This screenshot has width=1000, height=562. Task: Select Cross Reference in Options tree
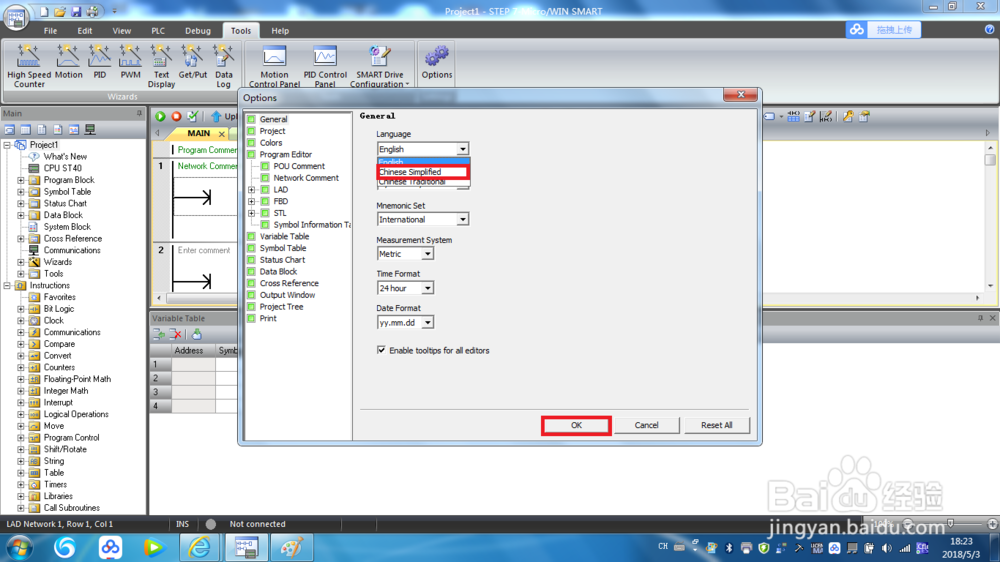coord(289,283)
